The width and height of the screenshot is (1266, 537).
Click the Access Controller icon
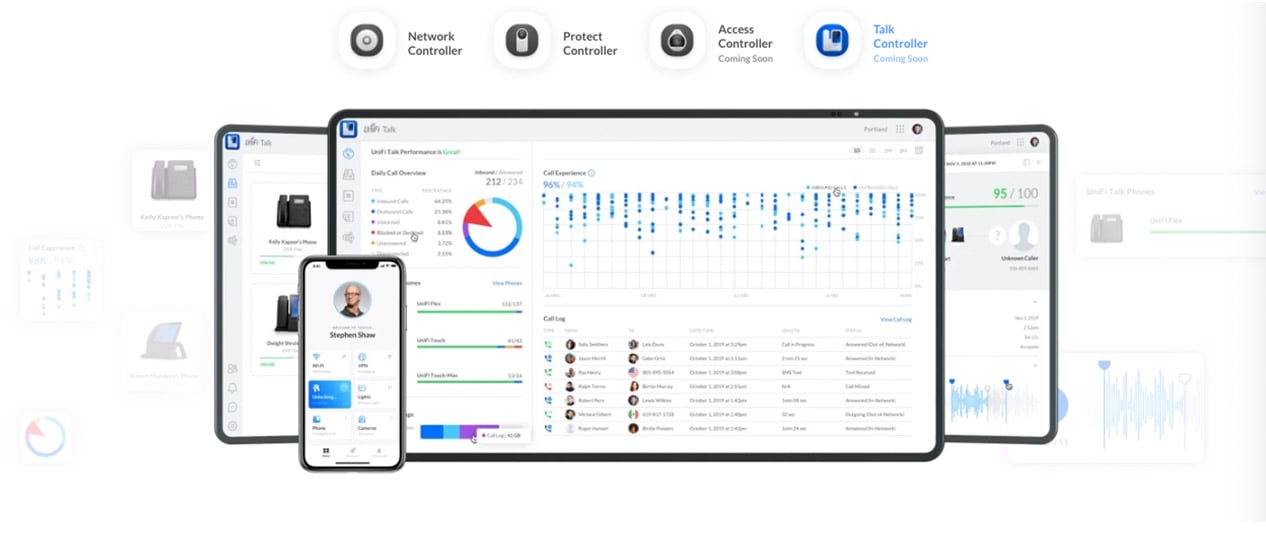(x=677, y=41)
